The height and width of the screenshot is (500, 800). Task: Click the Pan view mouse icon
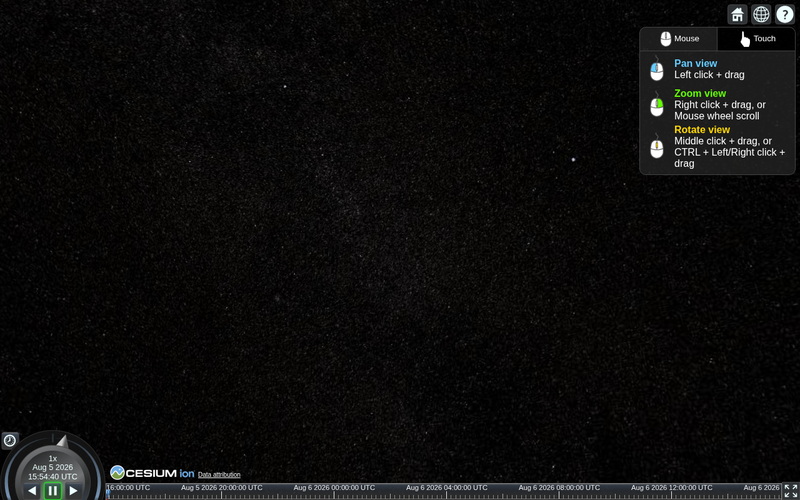point(657,69)
